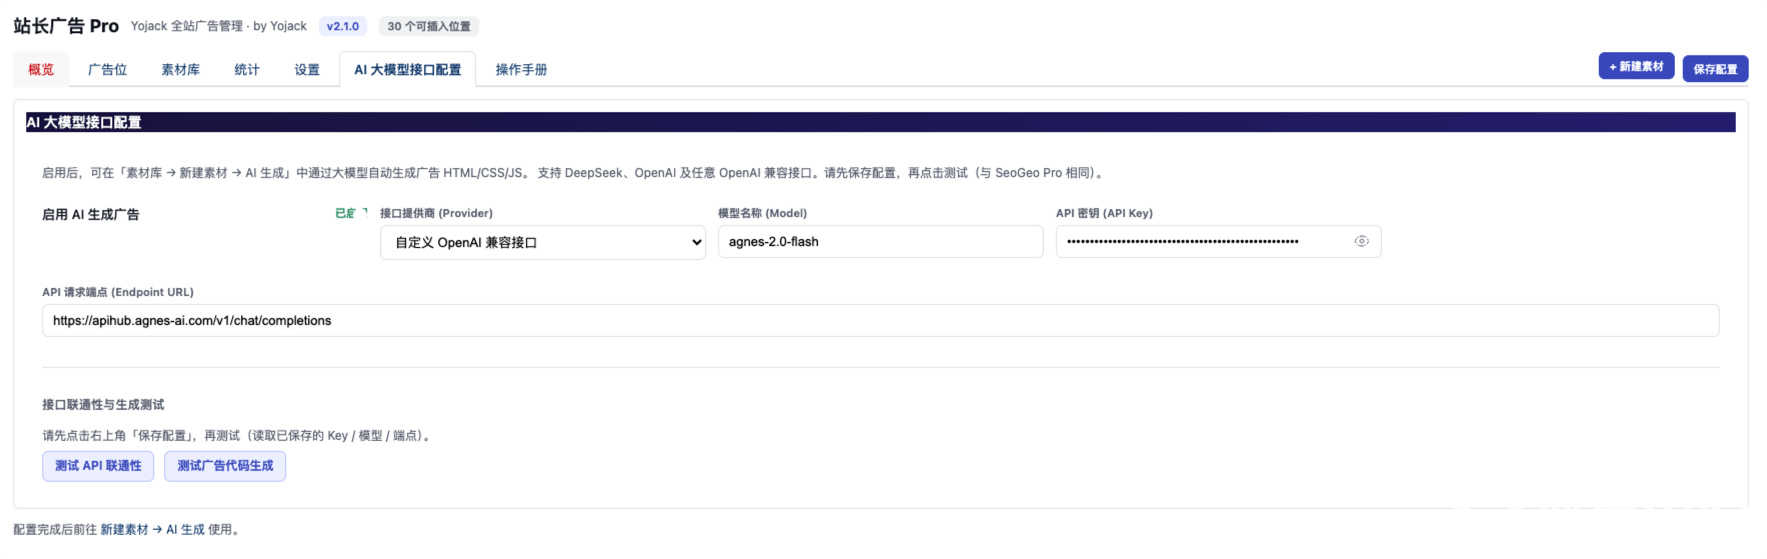Click the 接口联通性与生成测试 heading

[x=103, y=404]
